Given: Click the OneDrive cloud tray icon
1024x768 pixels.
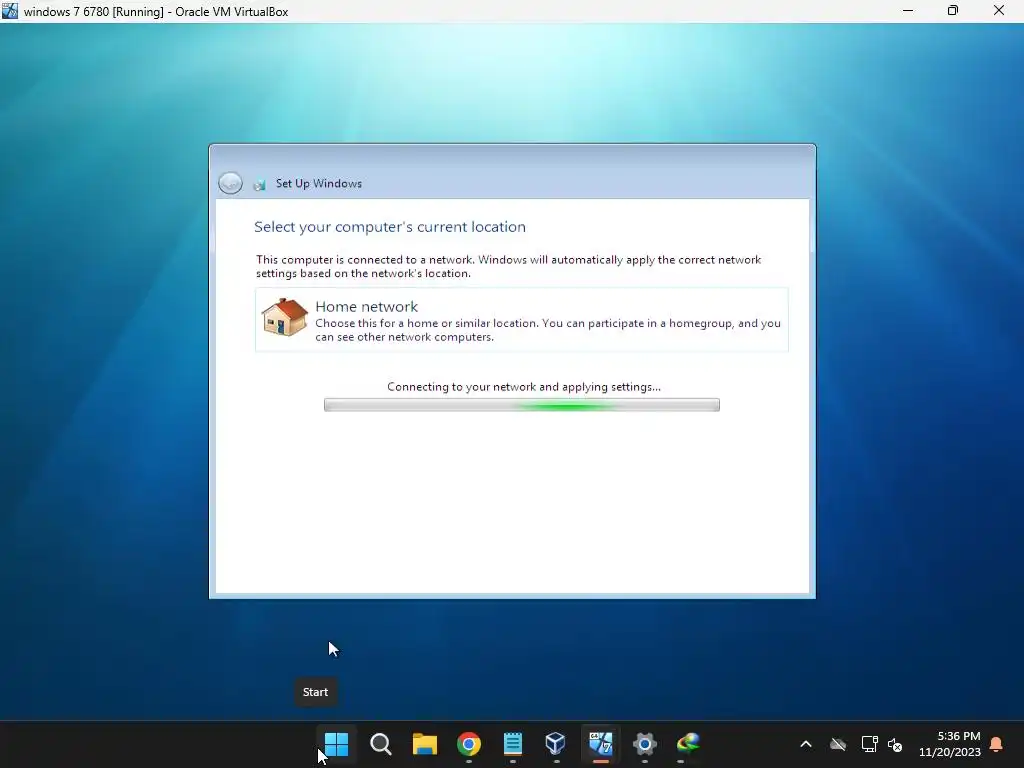Looking at the screenshot, I should point(838,744).
